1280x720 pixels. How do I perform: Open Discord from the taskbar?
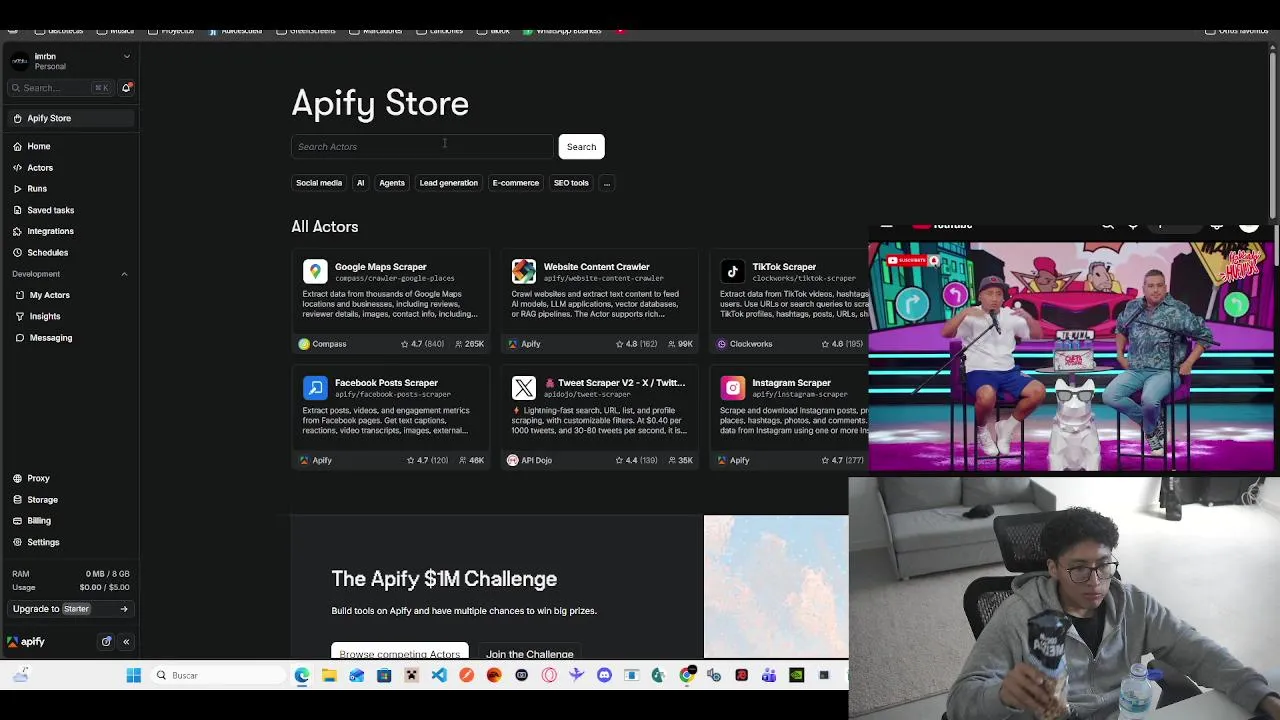(x=604, y=676)
